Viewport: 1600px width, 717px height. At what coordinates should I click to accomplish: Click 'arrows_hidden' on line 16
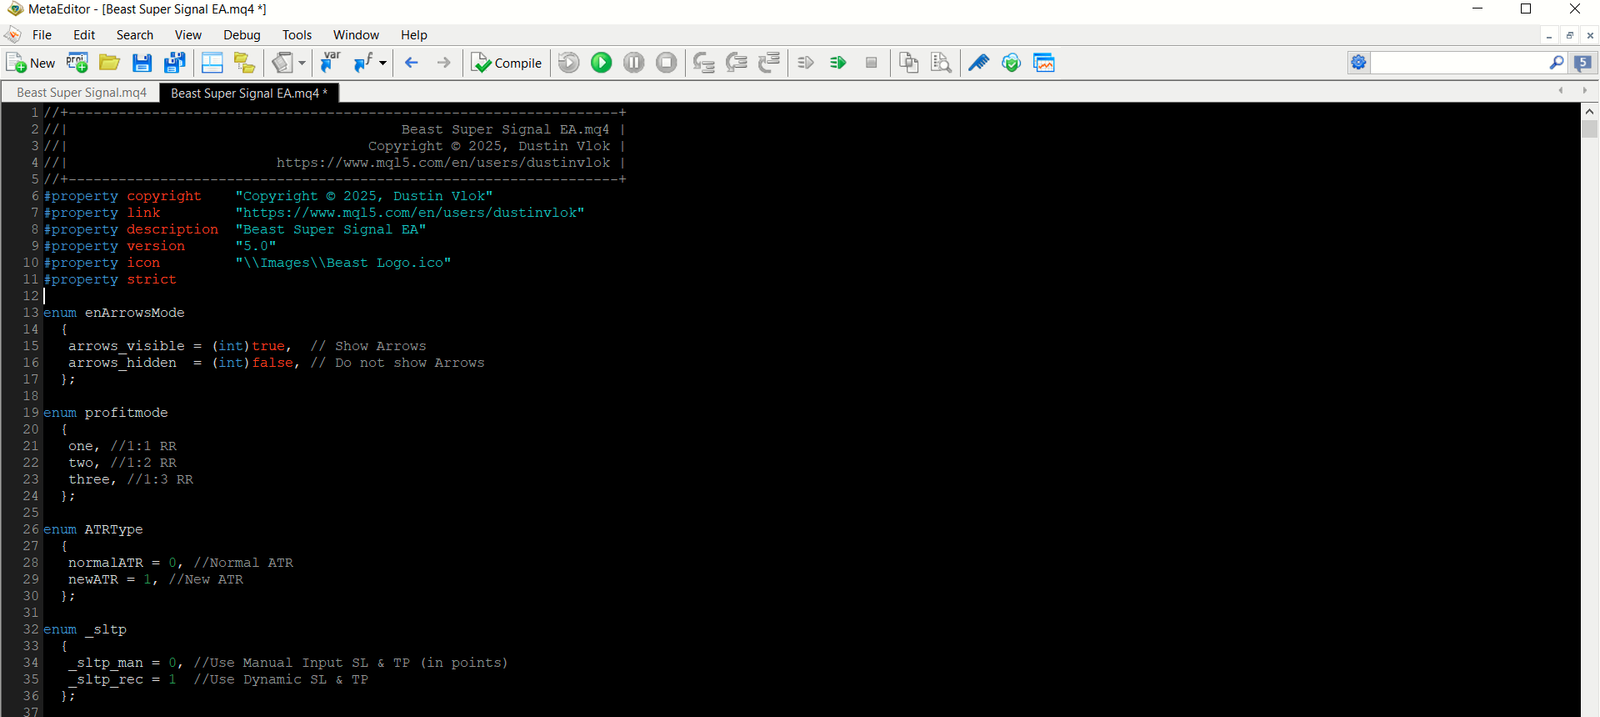point(122,363)
